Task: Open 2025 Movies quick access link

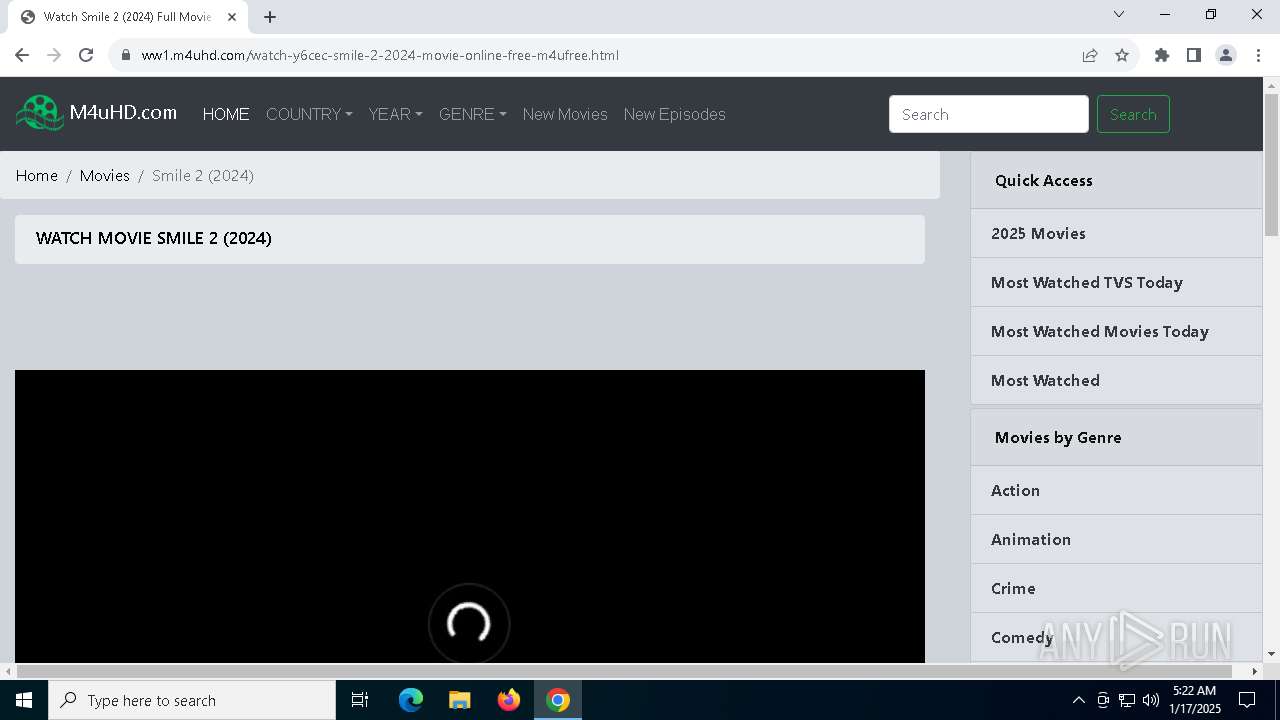Action: pyautogui.click(x=1116, y=233)
